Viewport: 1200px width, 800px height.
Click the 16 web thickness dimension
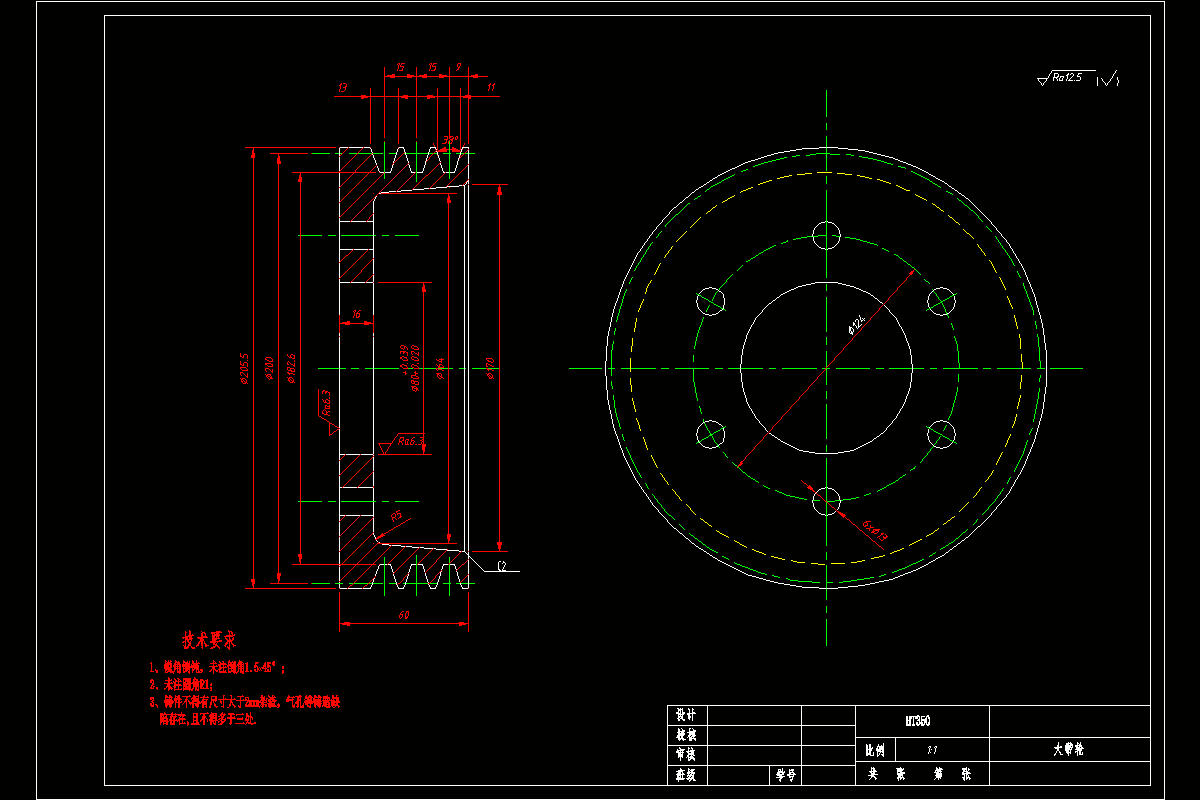pyautogui.click(x=356, y=314)
